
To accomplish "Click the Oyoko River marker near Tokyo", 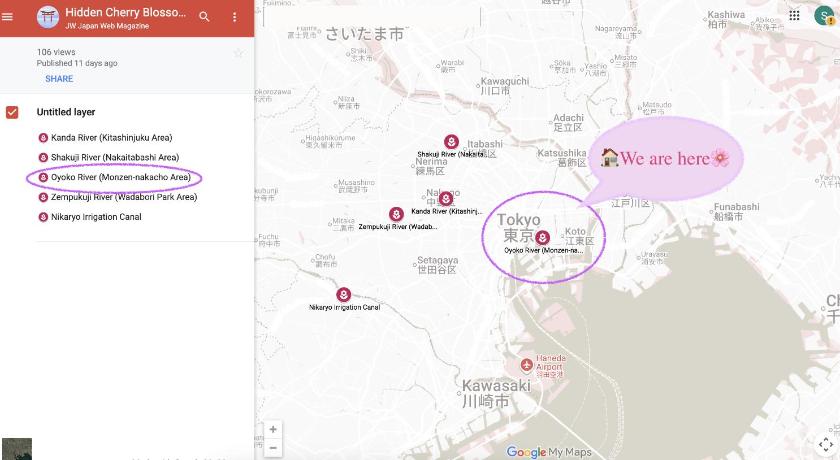I will [542, 238].
